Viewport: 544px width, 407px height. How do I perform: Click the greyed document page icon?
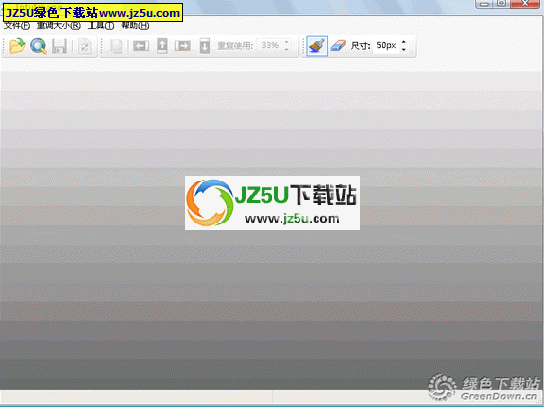point(116,46)
